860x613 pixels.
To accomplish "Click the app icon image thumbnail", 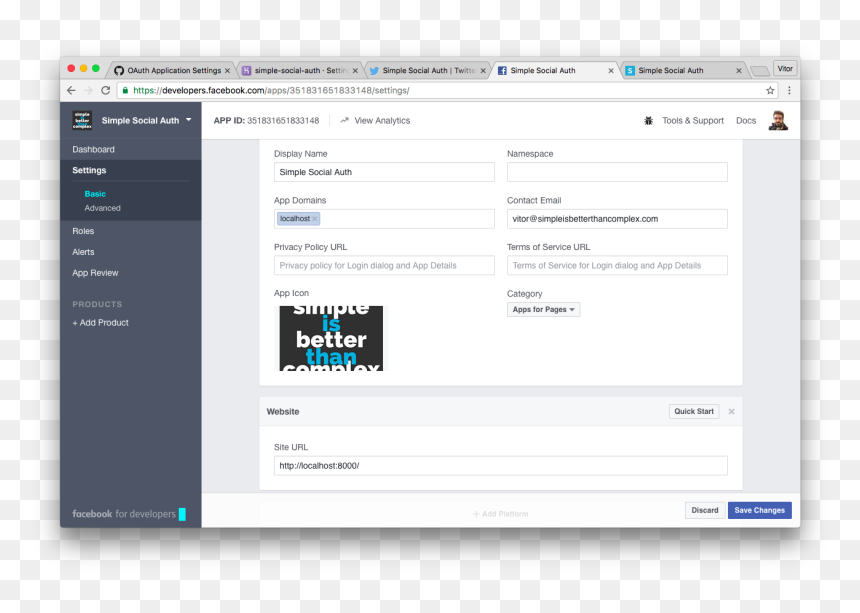I will pos(331,338).
